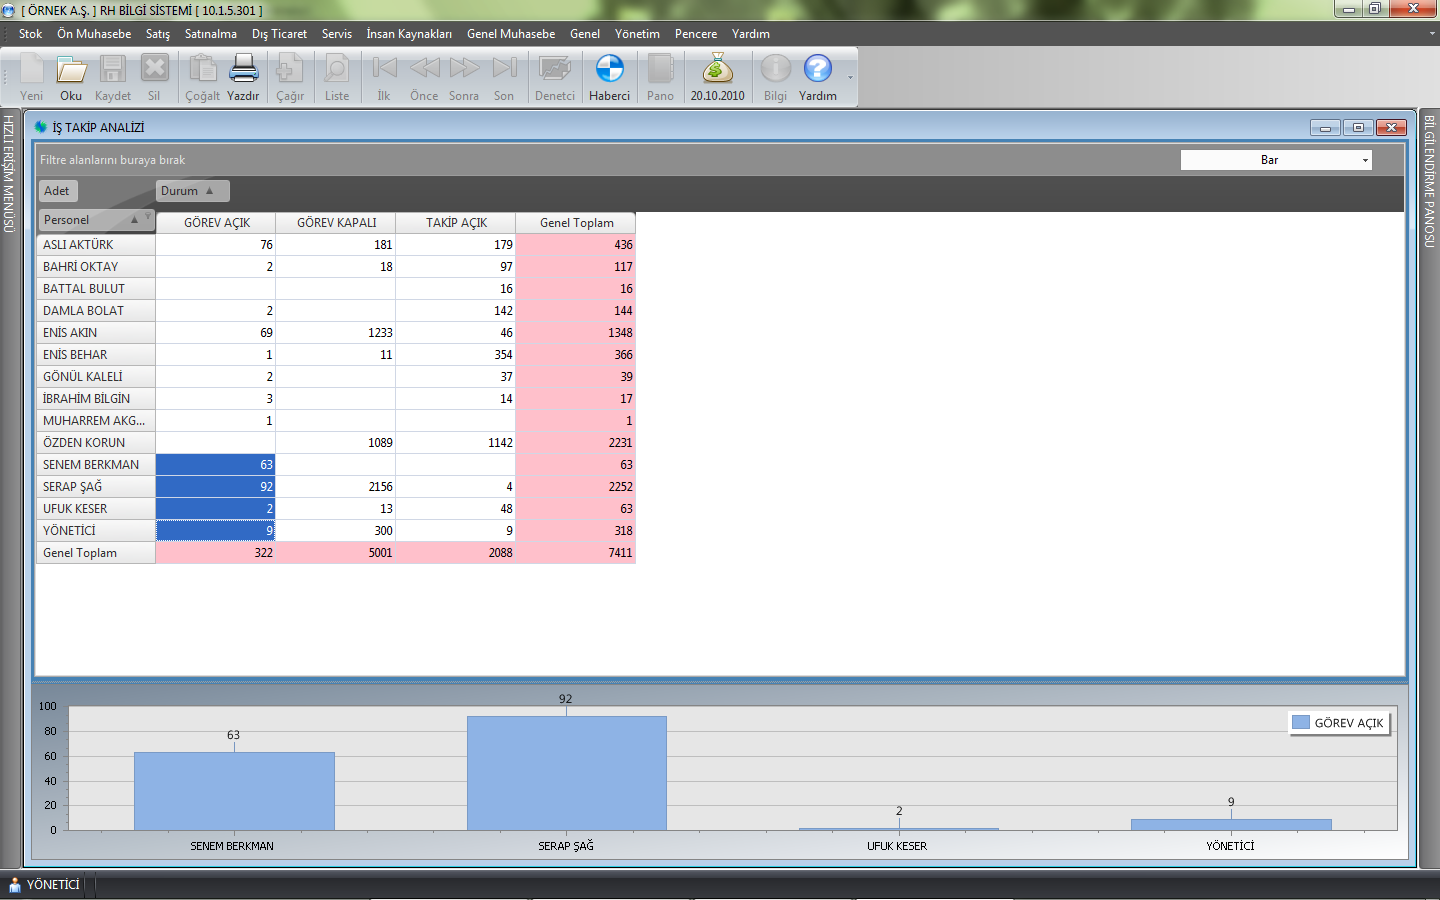
Task: Click the GÖREV KAPALI column header
Action: tap(336, 223)
